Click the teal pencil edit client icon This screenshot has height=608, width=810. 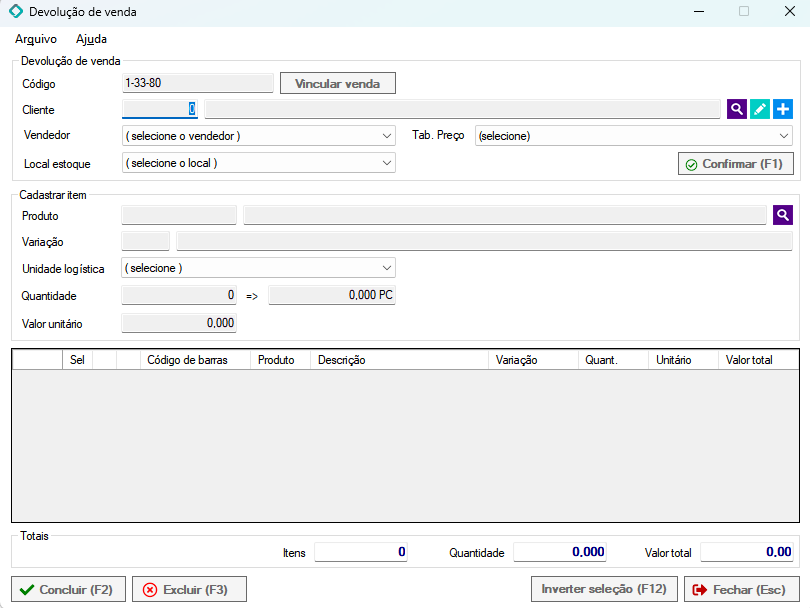pyautogui.click(x=760, y=109)
